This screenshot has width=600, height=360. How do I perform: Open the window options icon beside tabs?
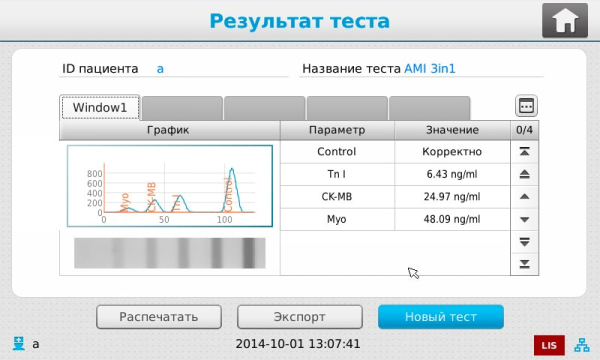coord(526,106)
